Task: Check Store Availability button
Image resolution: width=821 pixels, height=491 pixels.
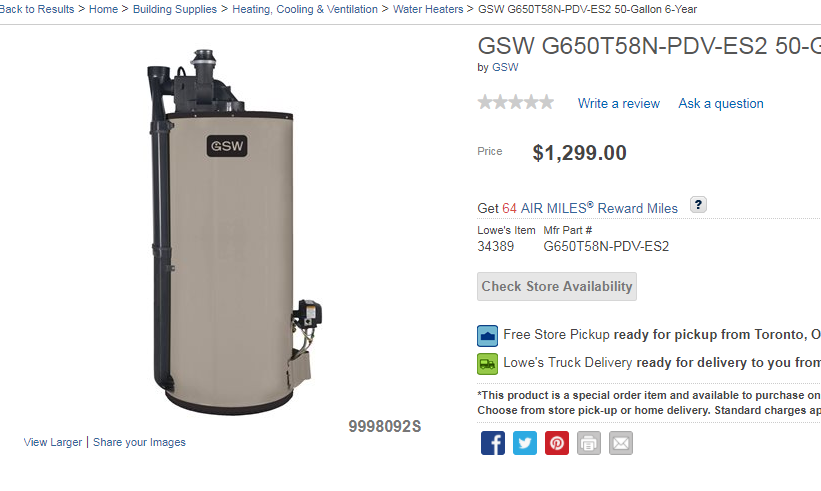Action: [x=557, y=286]
